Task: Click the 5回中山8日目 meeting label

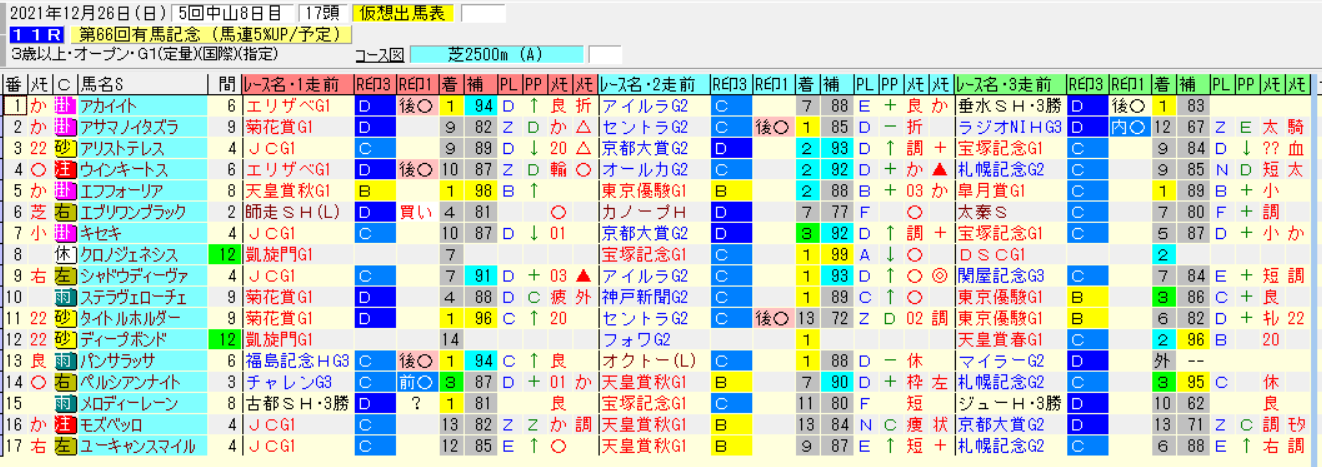Action: 232,13
